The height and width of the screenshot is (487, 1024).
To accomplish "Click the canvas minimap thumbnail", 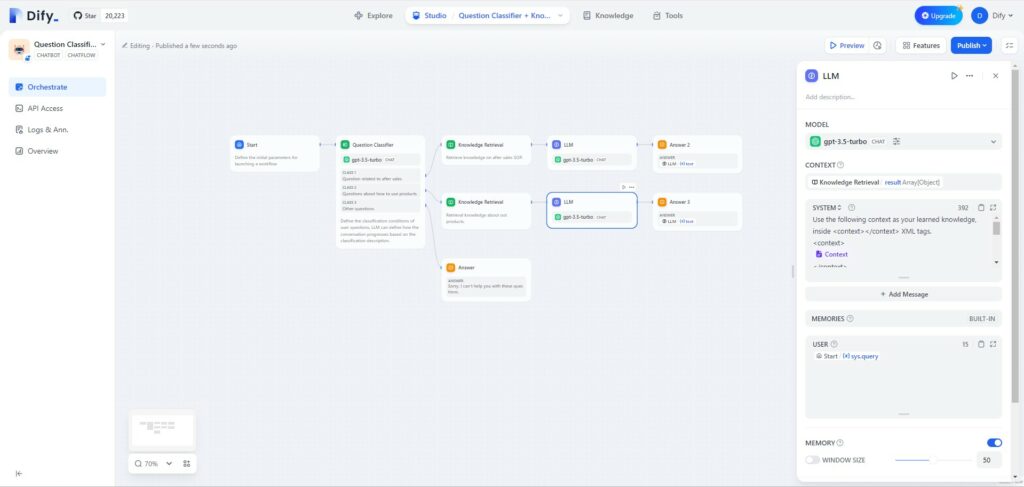I will click(x=162, y=430).
